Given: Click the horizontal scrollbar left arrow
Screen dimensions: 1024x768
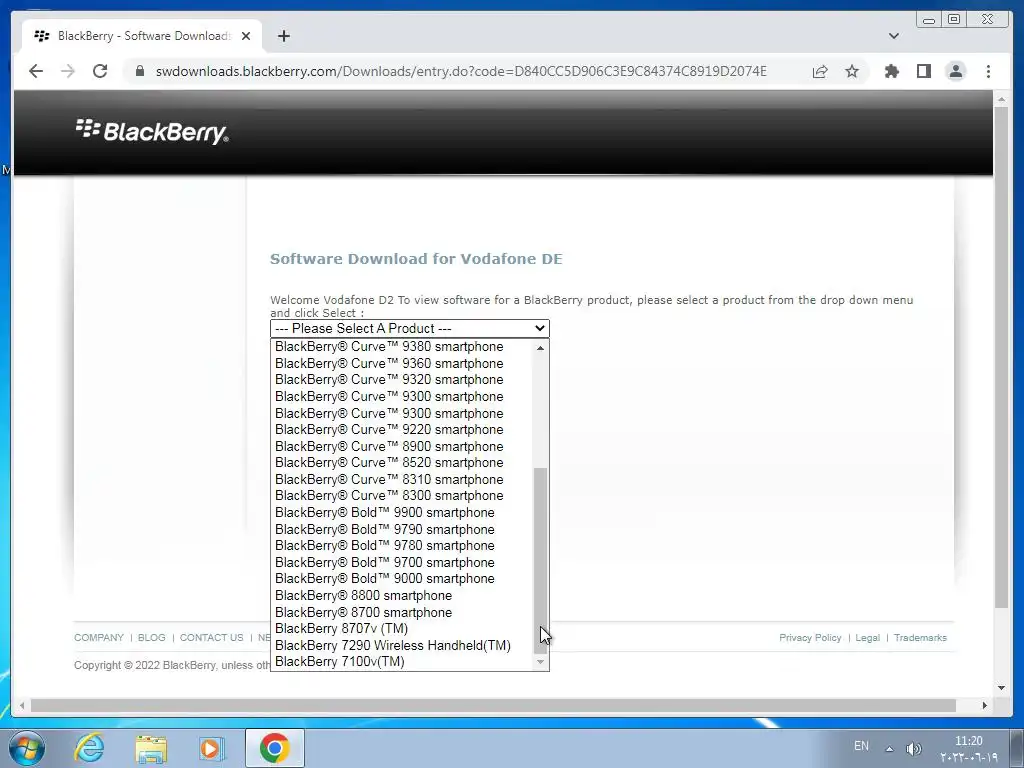Looking at the screenshot, I should (22, 705).
